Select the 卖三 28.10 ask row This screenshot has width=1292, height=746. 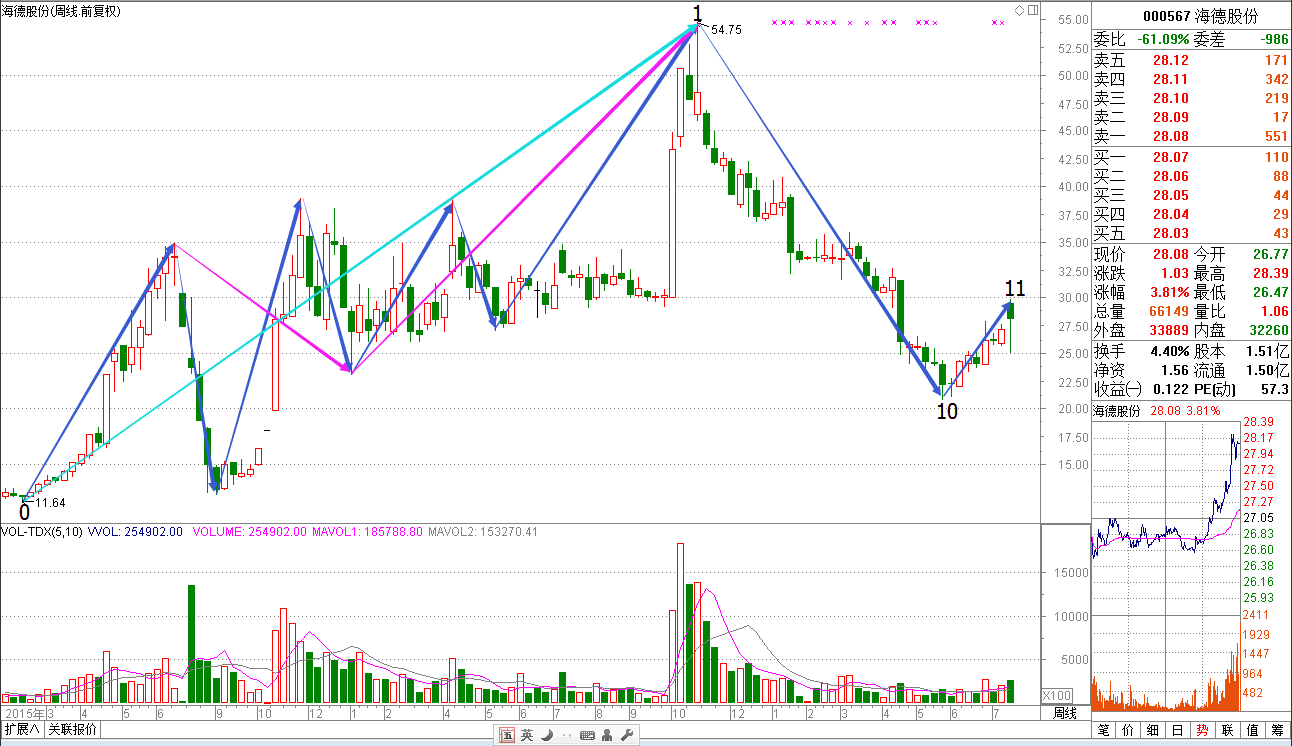(x=1191, y=98)
